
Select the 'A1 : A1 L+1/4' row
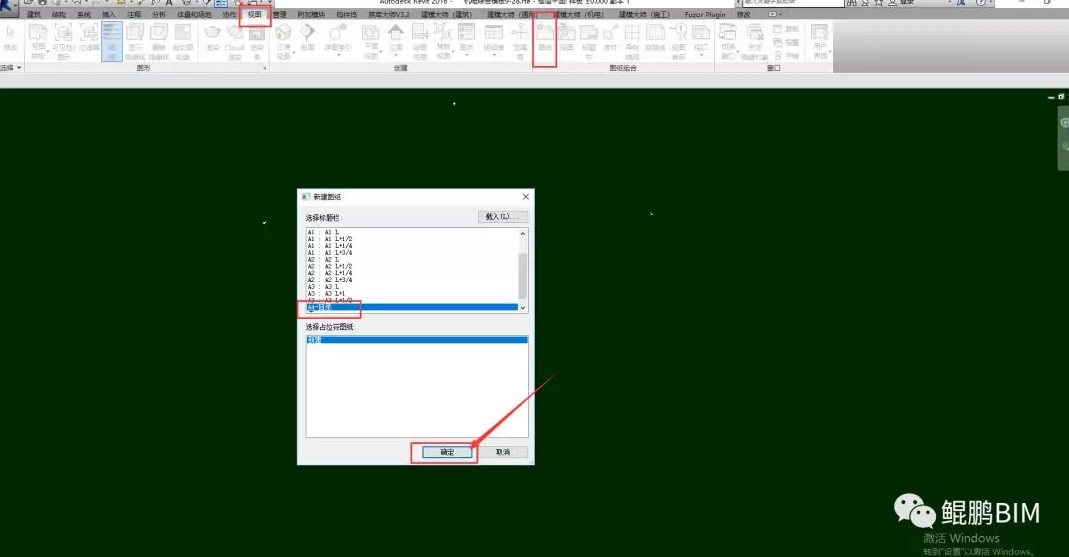[x=412, y=246]
